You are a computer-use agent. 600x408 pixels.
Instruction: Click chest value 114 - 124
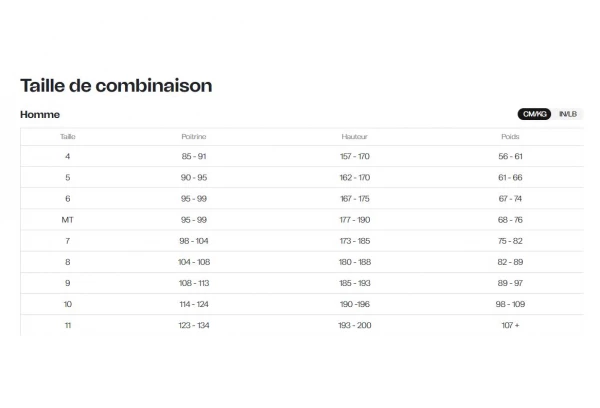(x=194, y=304)
